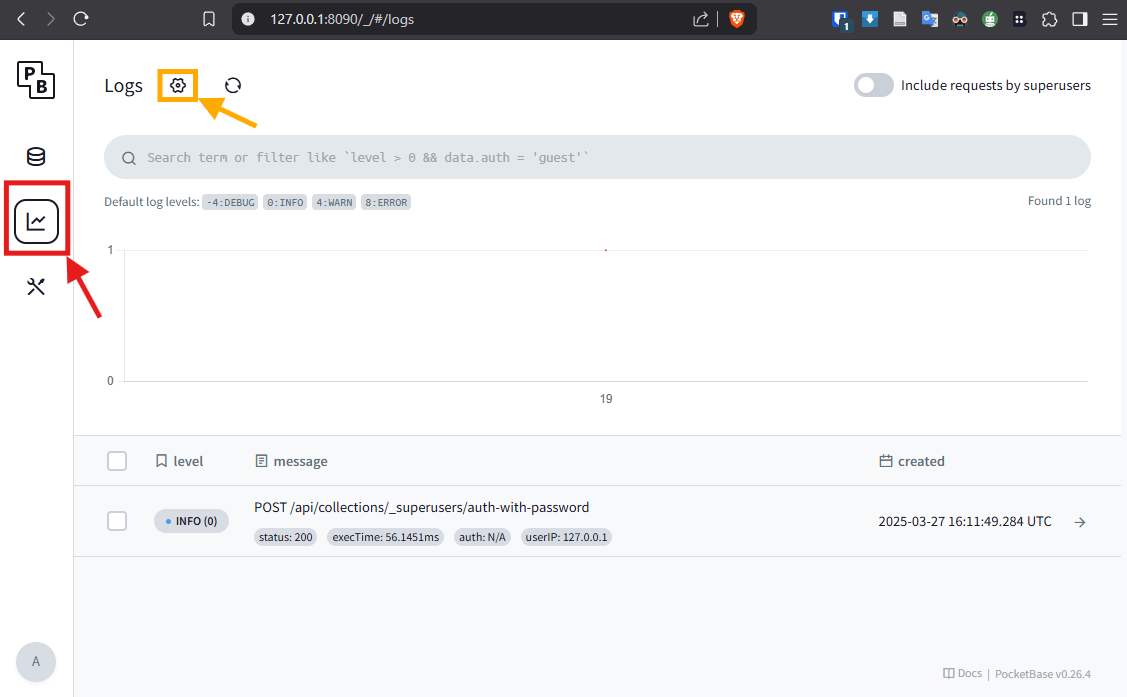Open log details arrow for POST request
1127x697 pixels.
1080,522
